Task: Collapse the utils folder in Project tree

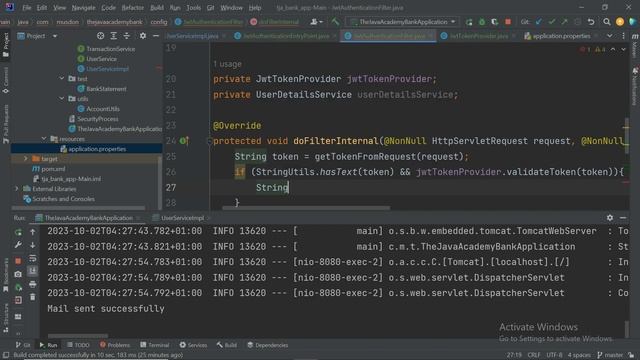Action: tap(62, 98)
